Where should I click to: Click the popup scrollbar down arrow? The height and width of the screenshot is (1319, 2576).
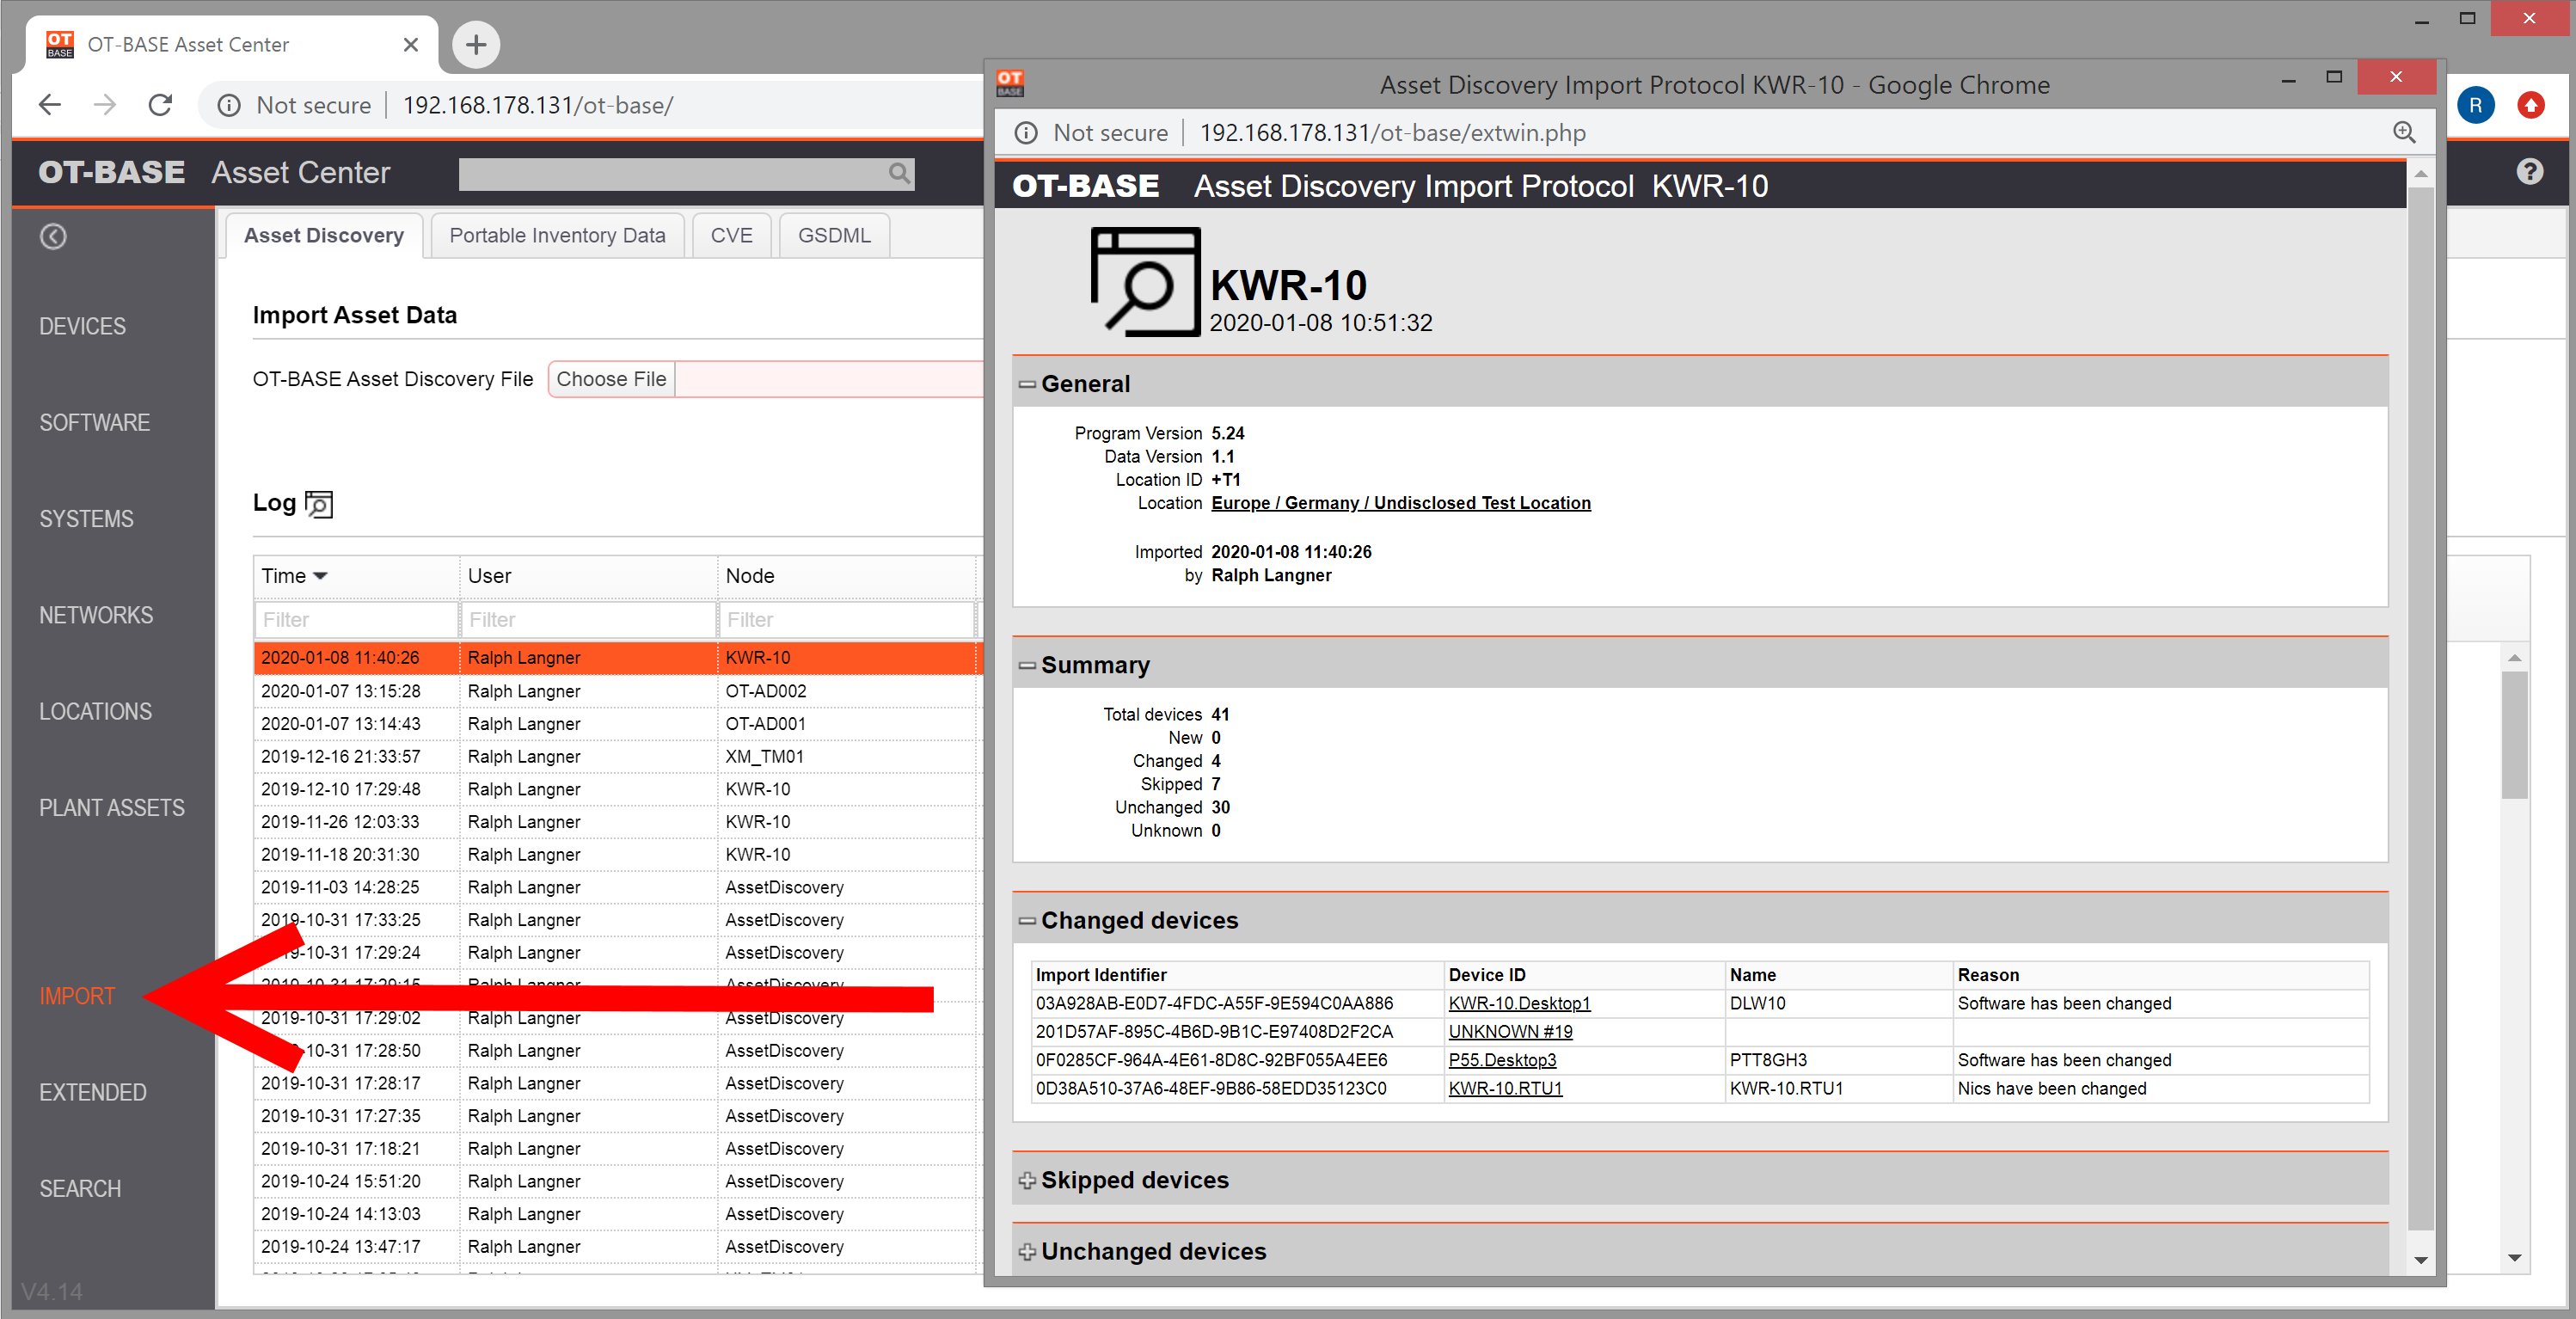click(2420, 1260)
